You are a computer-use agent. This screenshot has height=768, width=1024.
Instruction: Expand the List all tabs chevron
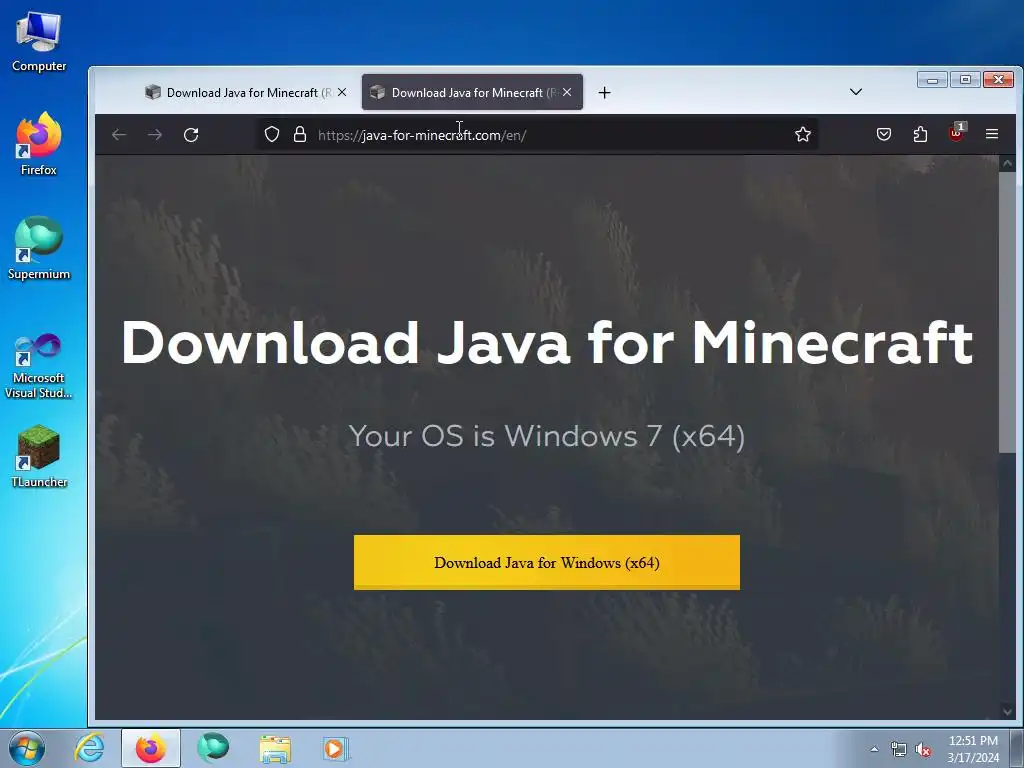[856, 92]
